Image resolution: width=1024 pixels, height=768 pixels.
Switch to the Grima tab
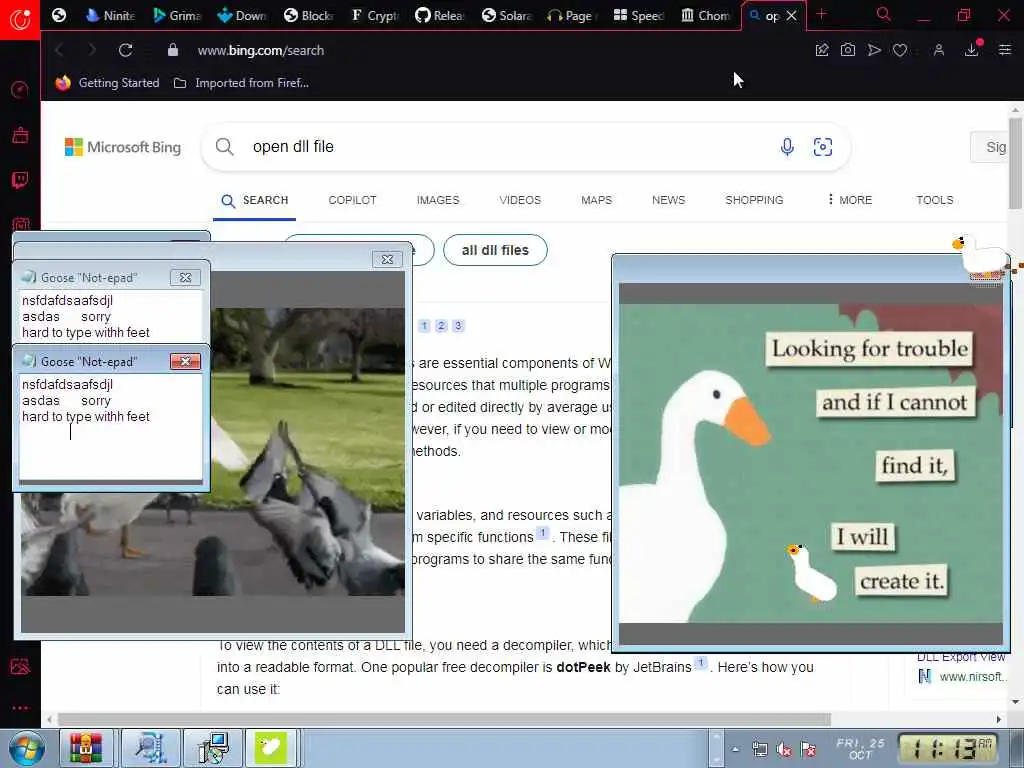coord(177,15)
